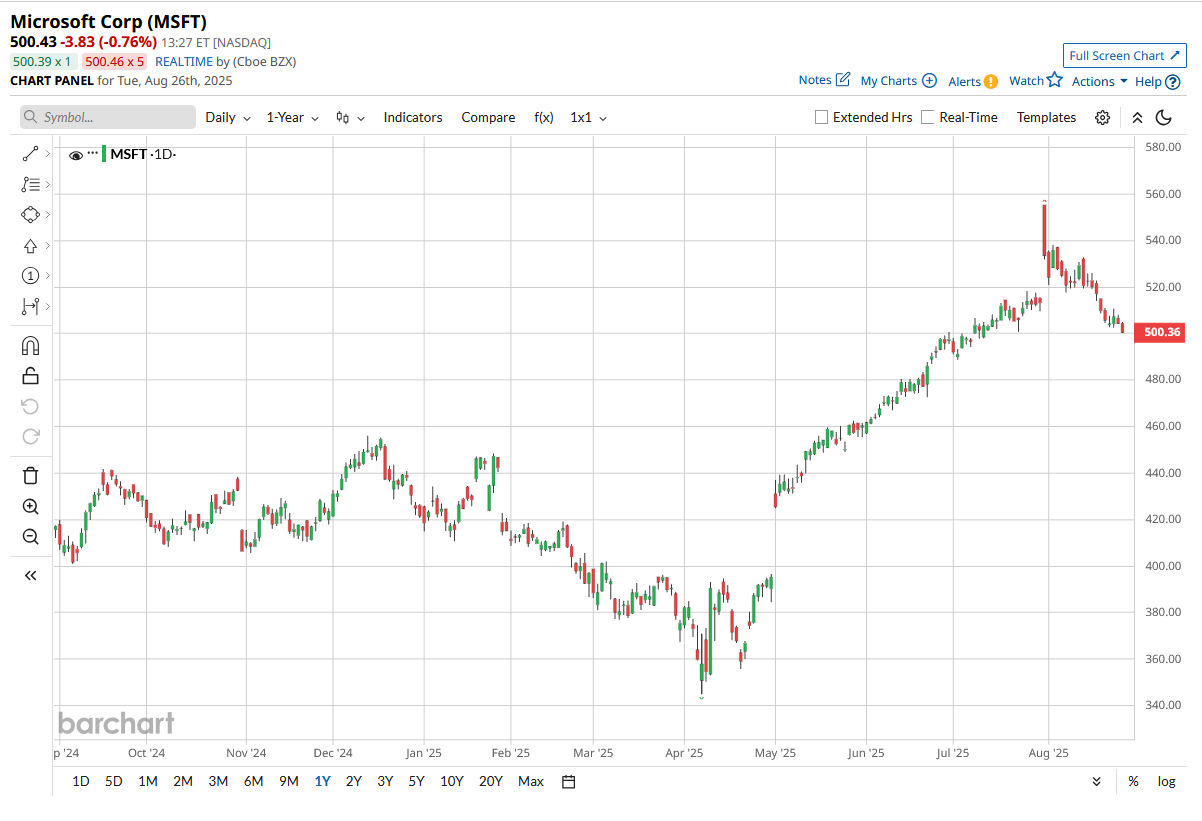Select the 3M time range

(x=218, y=781)
